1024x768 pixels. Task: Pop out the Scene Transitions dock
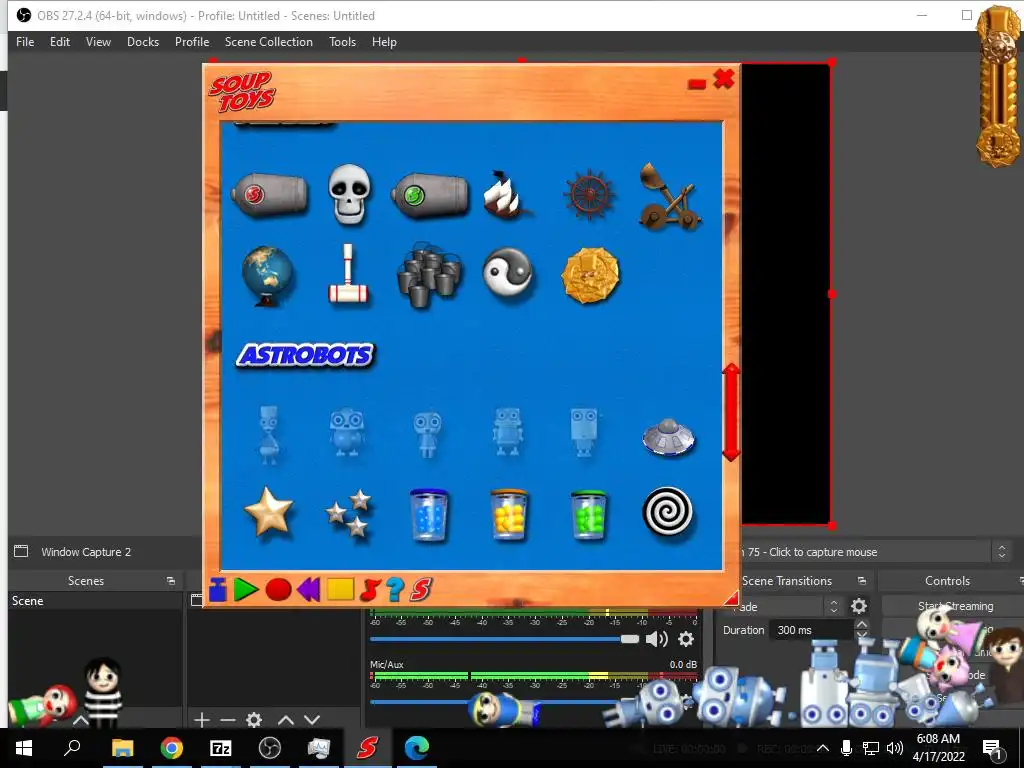[861, 581]
